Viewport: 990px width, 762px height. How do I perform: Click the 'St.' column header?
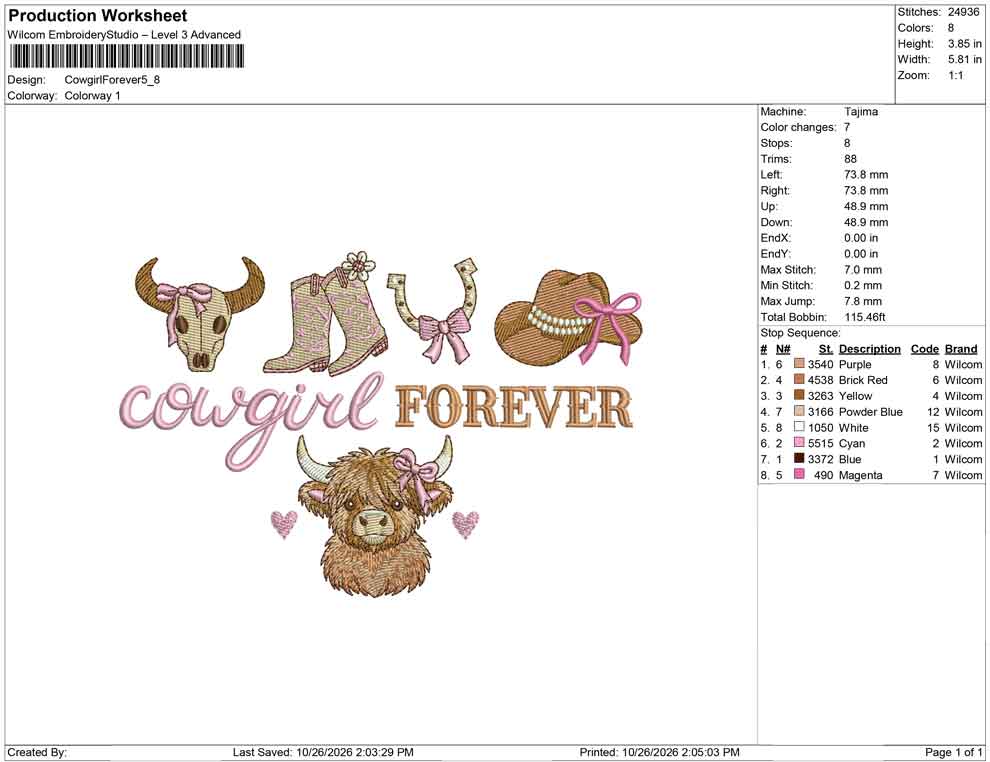tap(826, 348)
